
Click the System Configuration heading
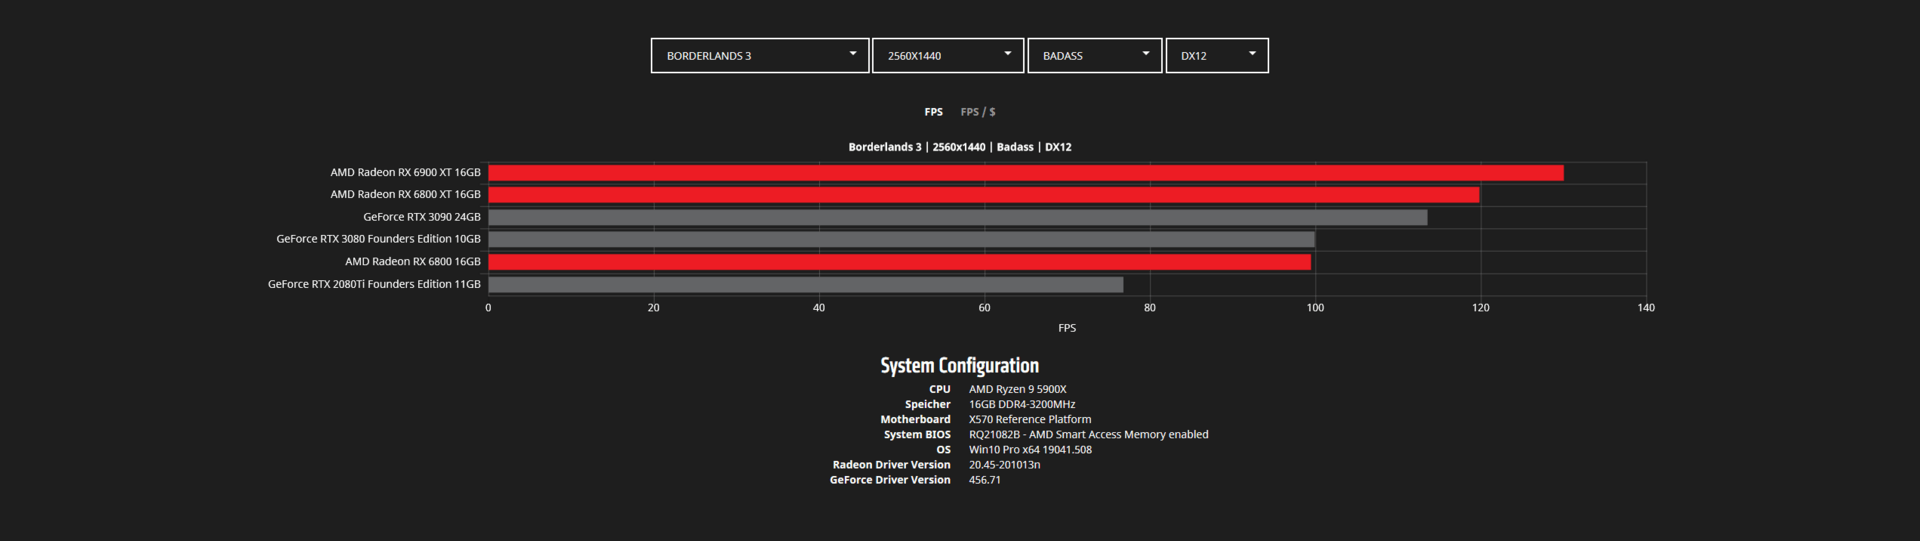(x=959, y=366)
